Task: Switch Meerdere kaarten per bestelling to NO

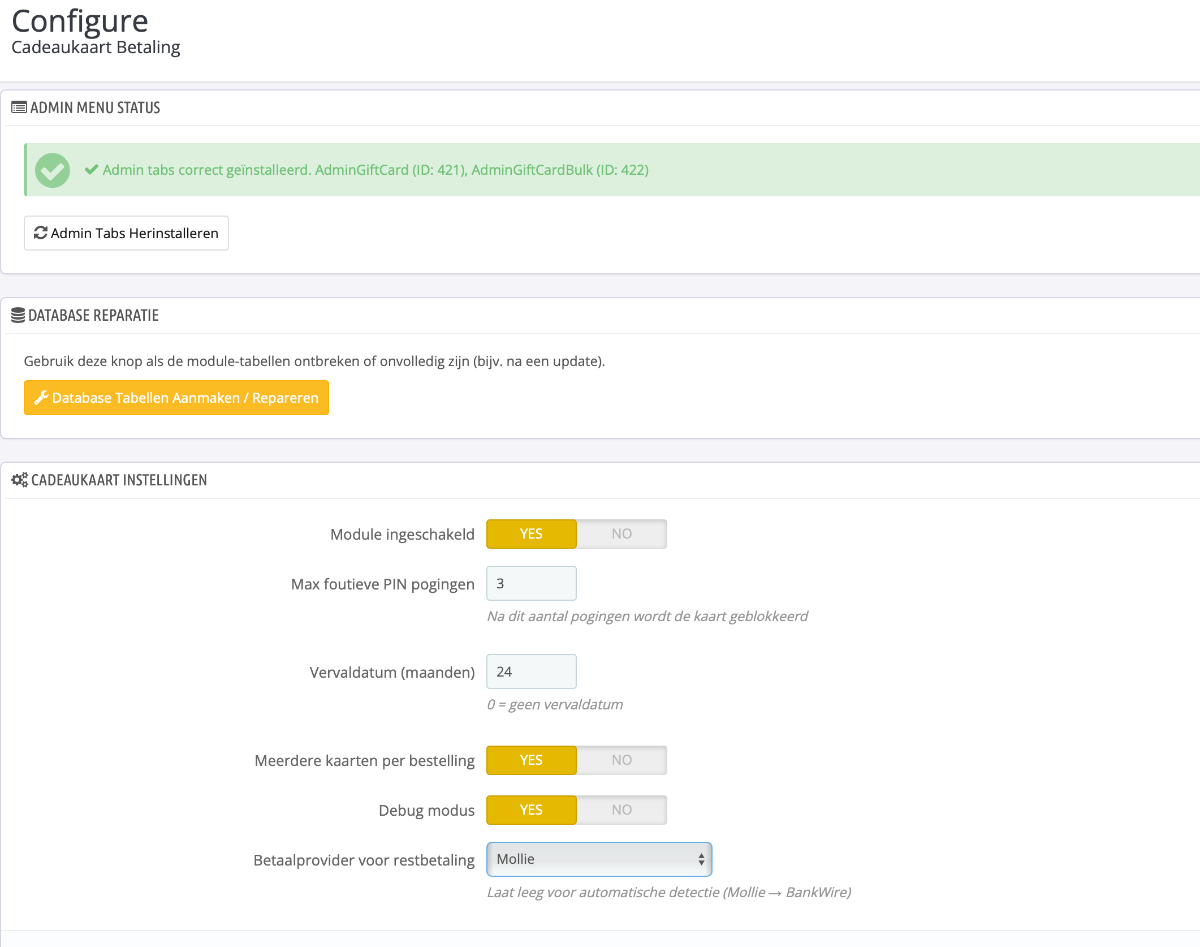Action: tap(621, 760)
